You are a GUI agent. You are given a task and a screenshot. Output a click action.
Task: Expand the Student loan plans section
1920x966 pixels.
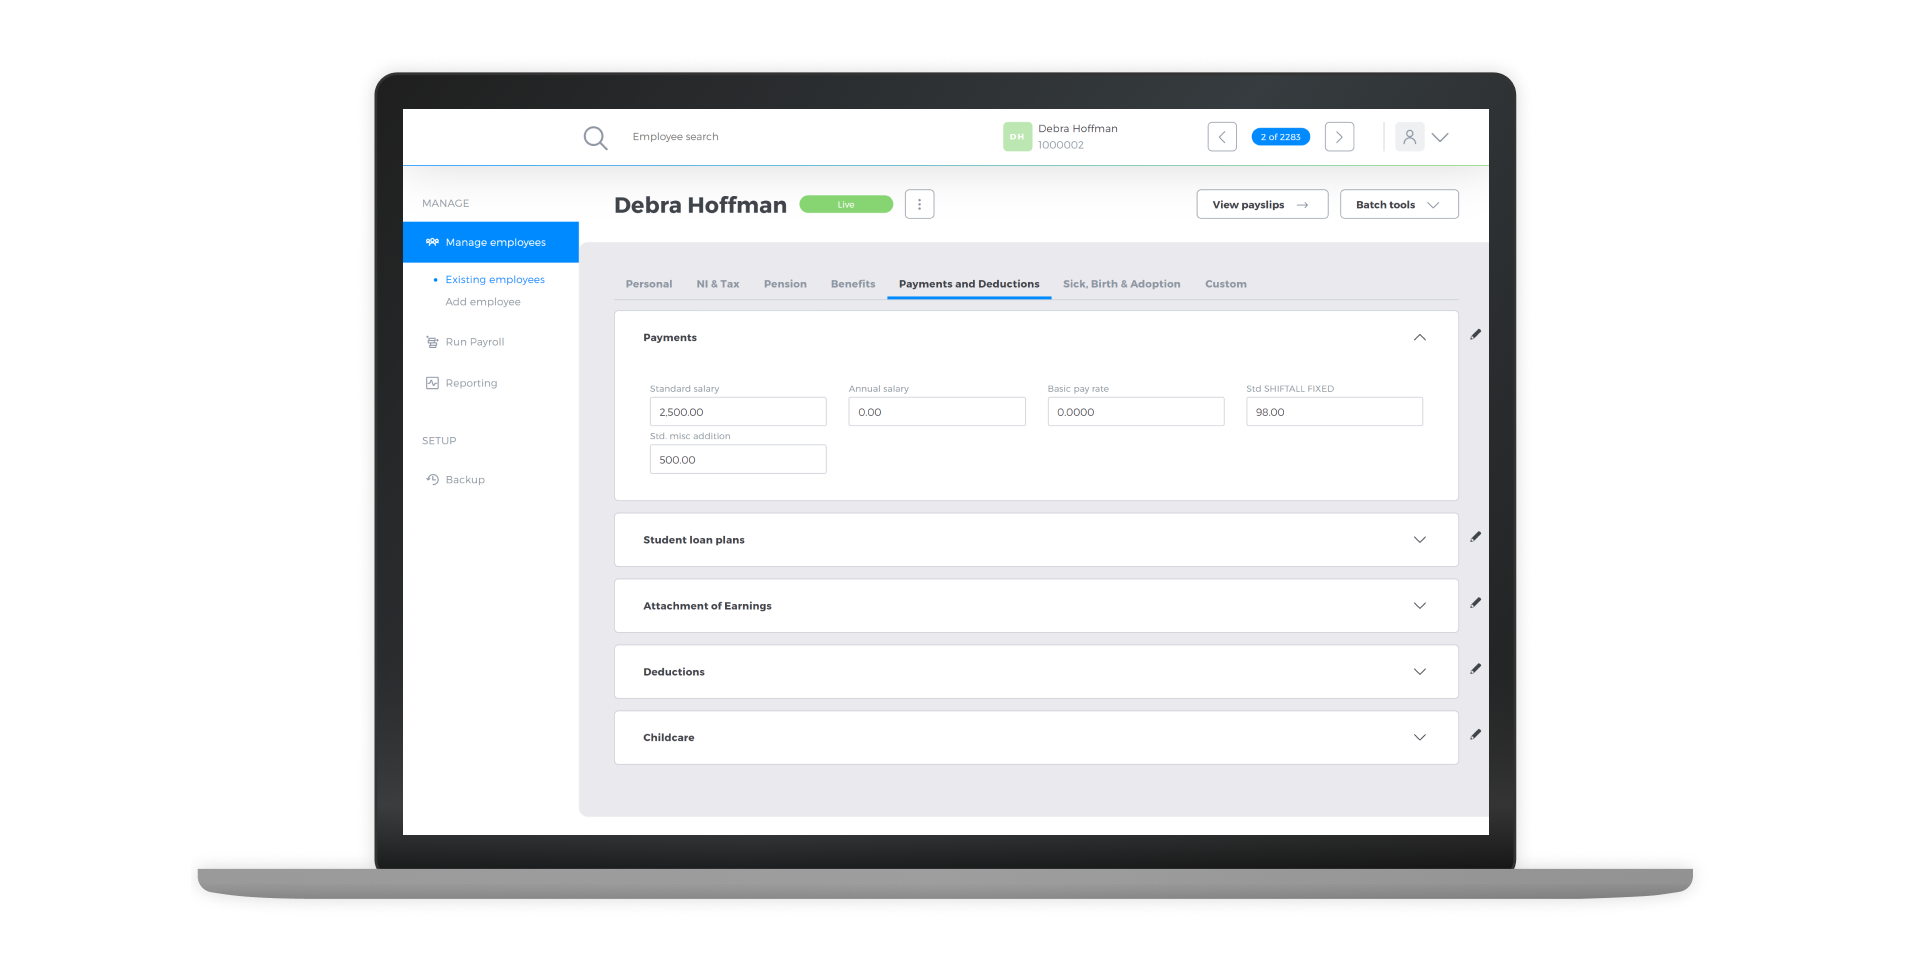[x=1419, y=540]
